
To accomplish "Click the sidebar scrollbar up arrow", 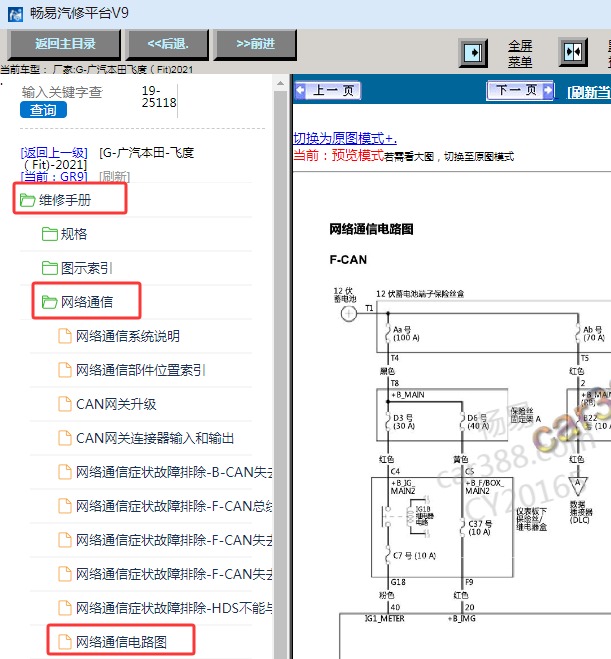I will 280,84.
